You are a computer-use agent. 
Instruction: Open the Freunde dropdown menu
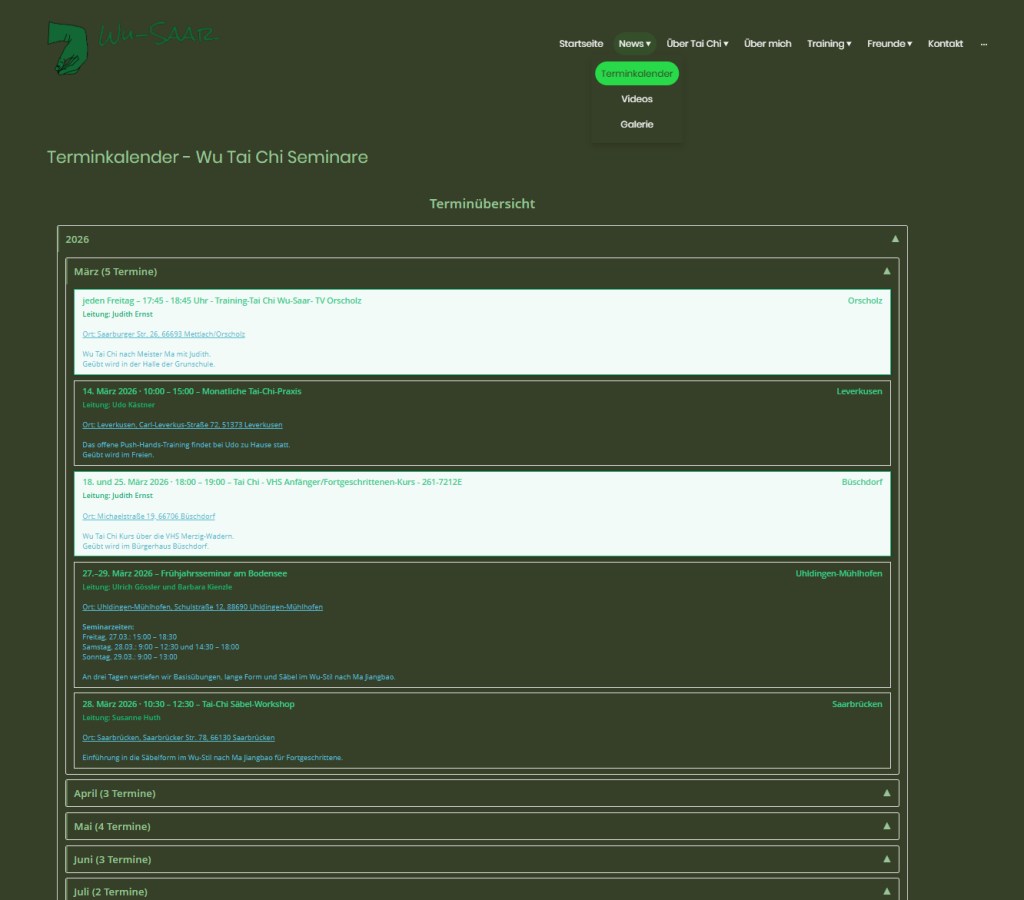coord(889,44)
